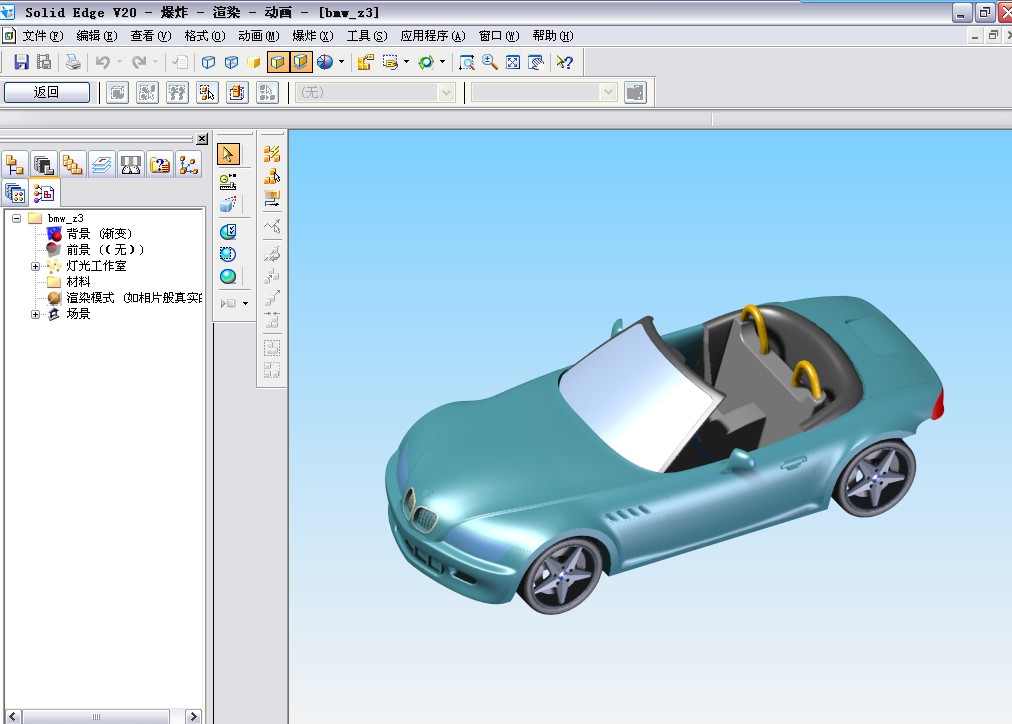This screenshot has width=1012, height=724.
Task: Click the panel's horizontal scrollbar thumb
Action: (x=96, y=717)
